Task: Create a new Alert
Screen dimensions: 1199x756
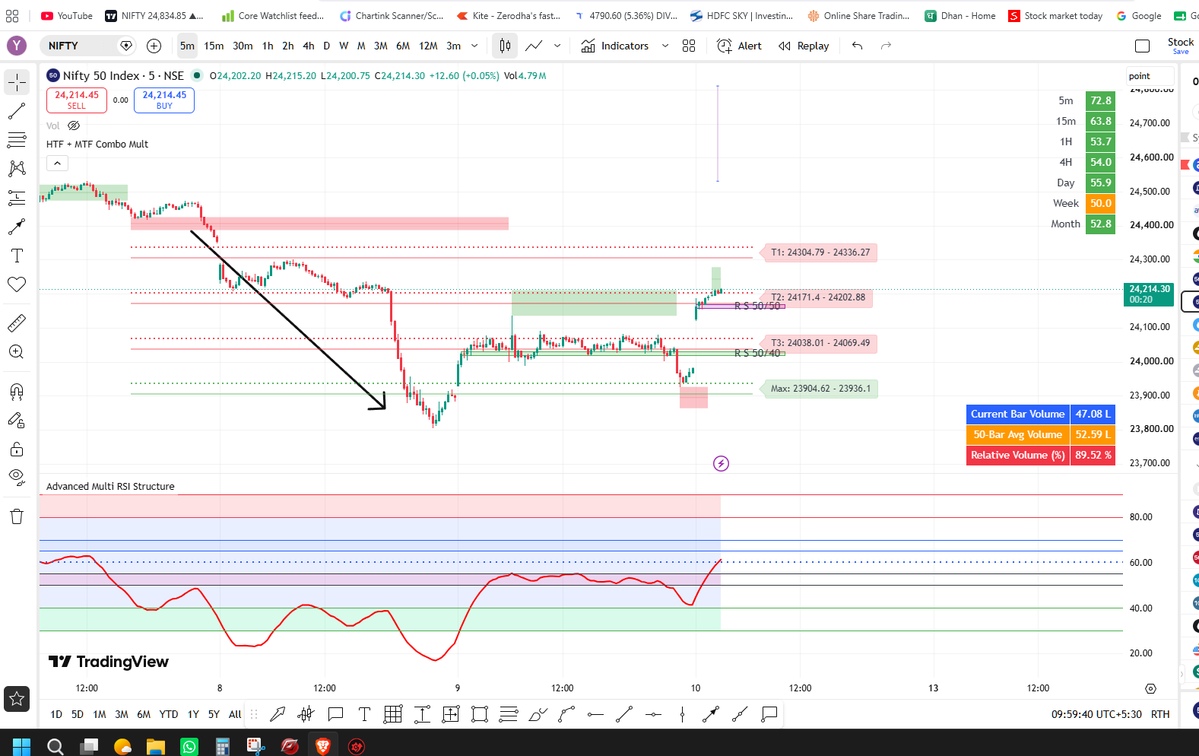Action: 739,46
